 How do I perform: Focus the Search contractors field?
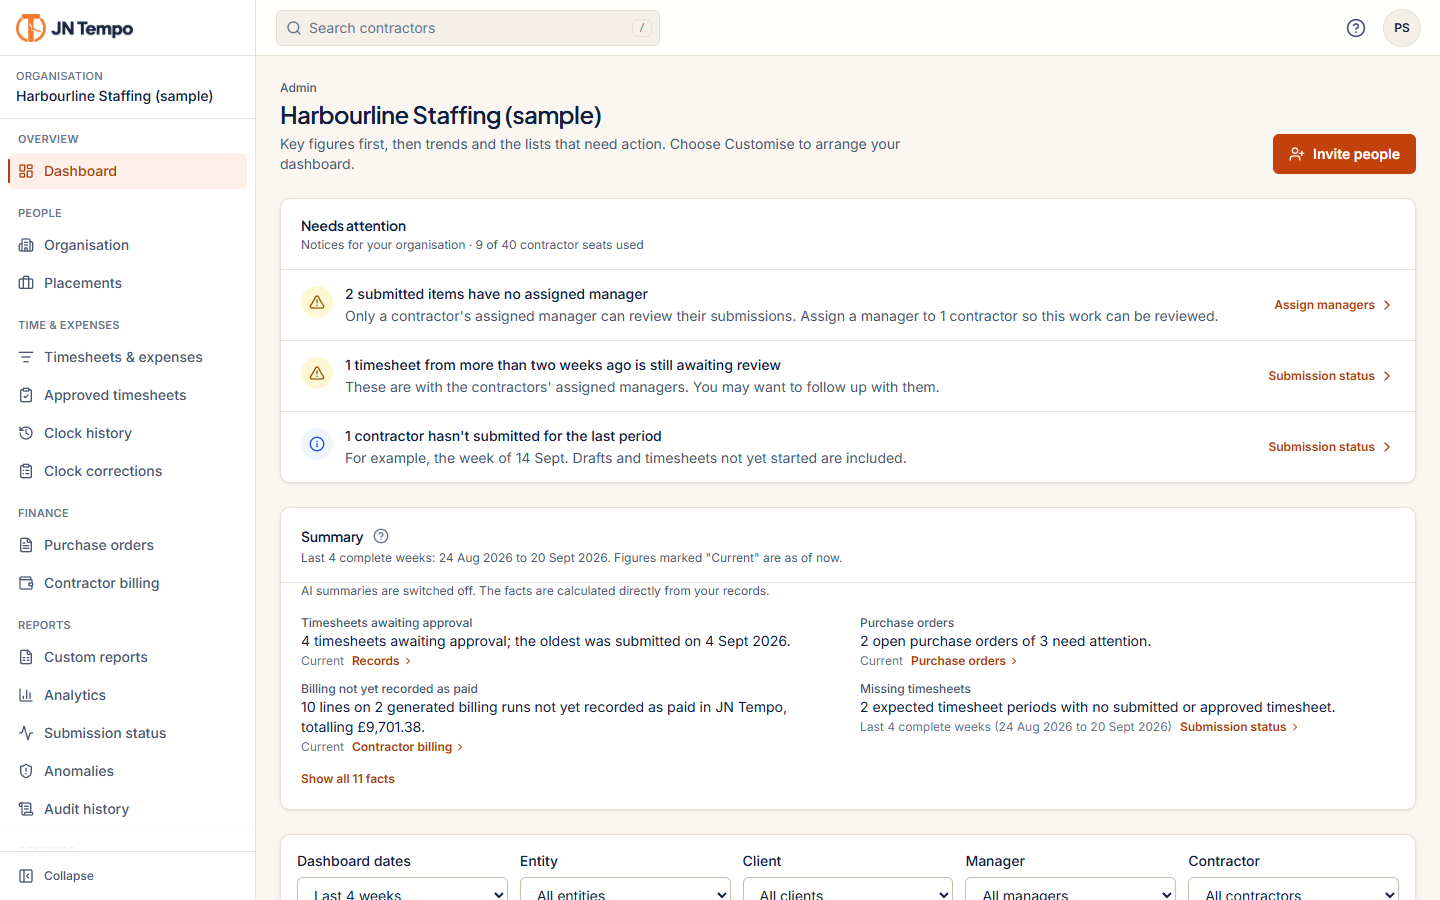468,28
